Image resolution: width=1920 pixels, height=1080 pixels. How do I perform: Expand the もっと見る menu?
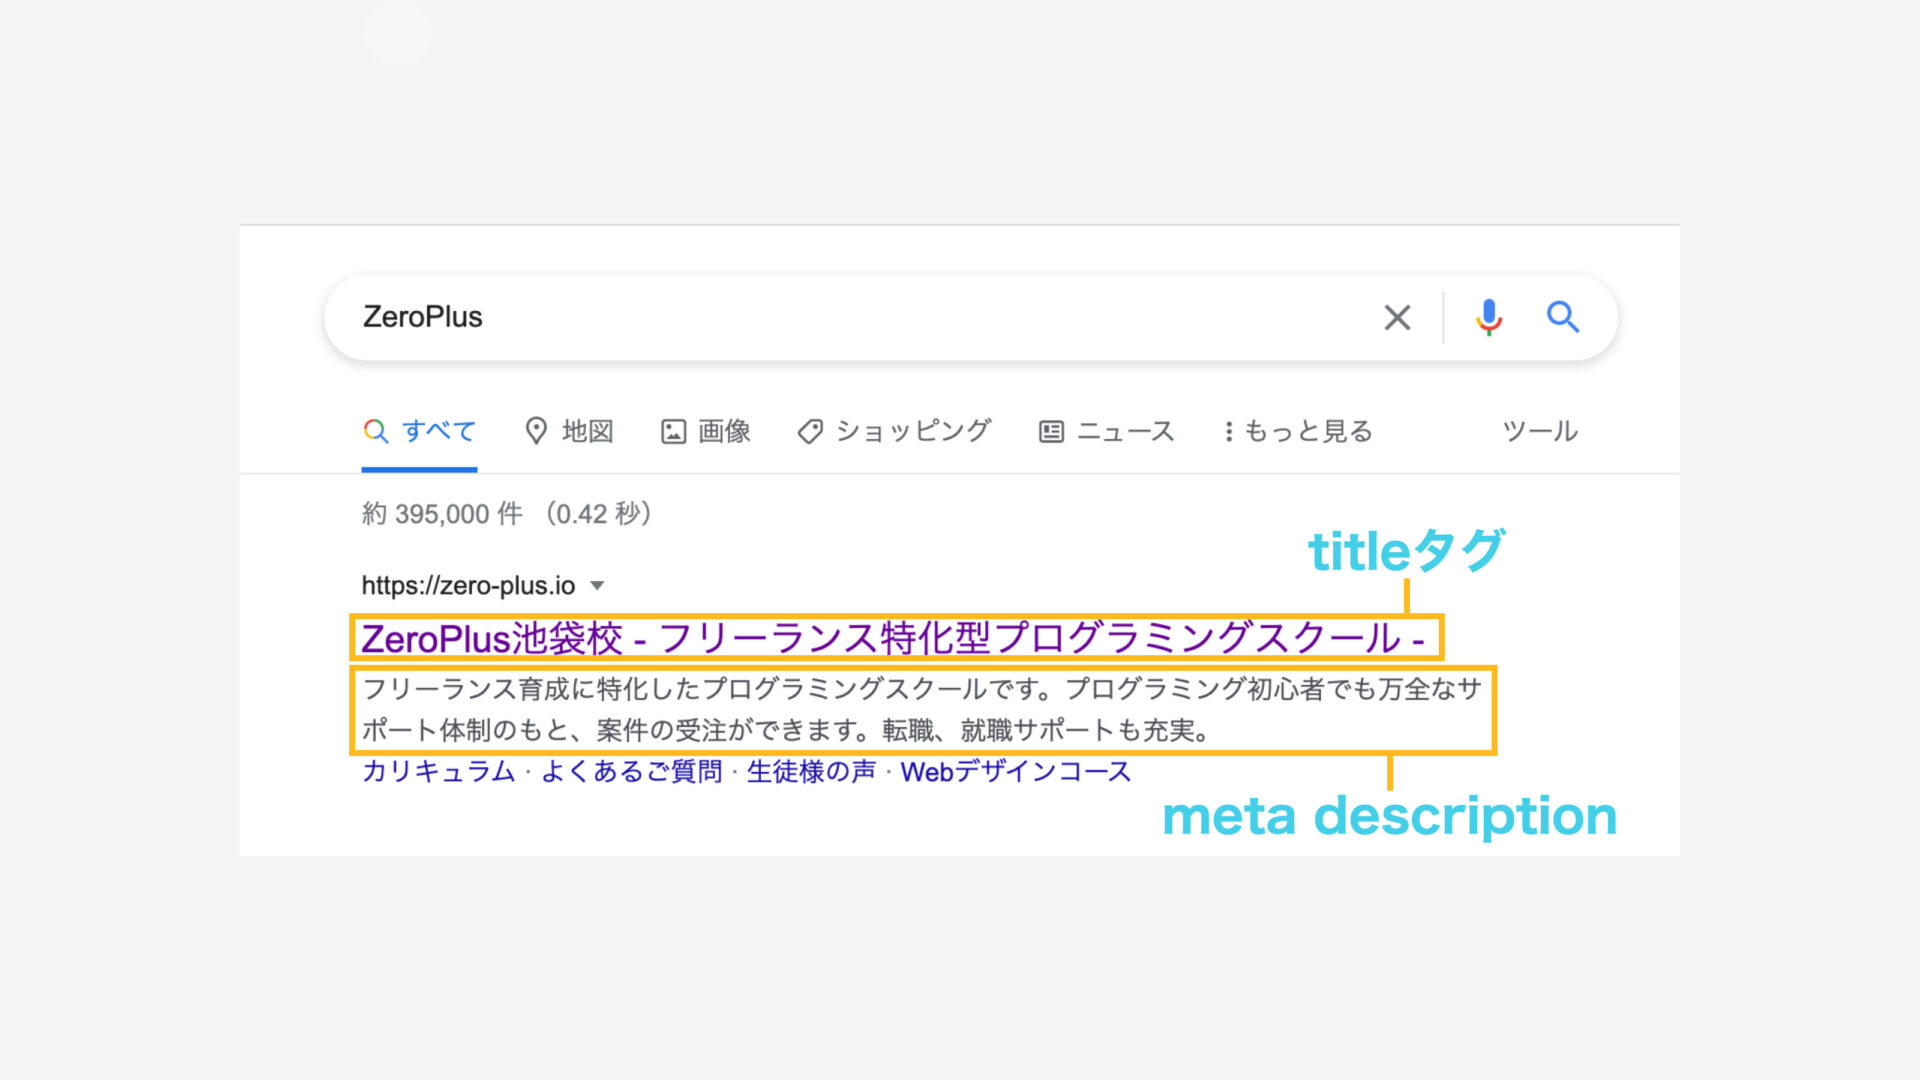(1298, 431)
